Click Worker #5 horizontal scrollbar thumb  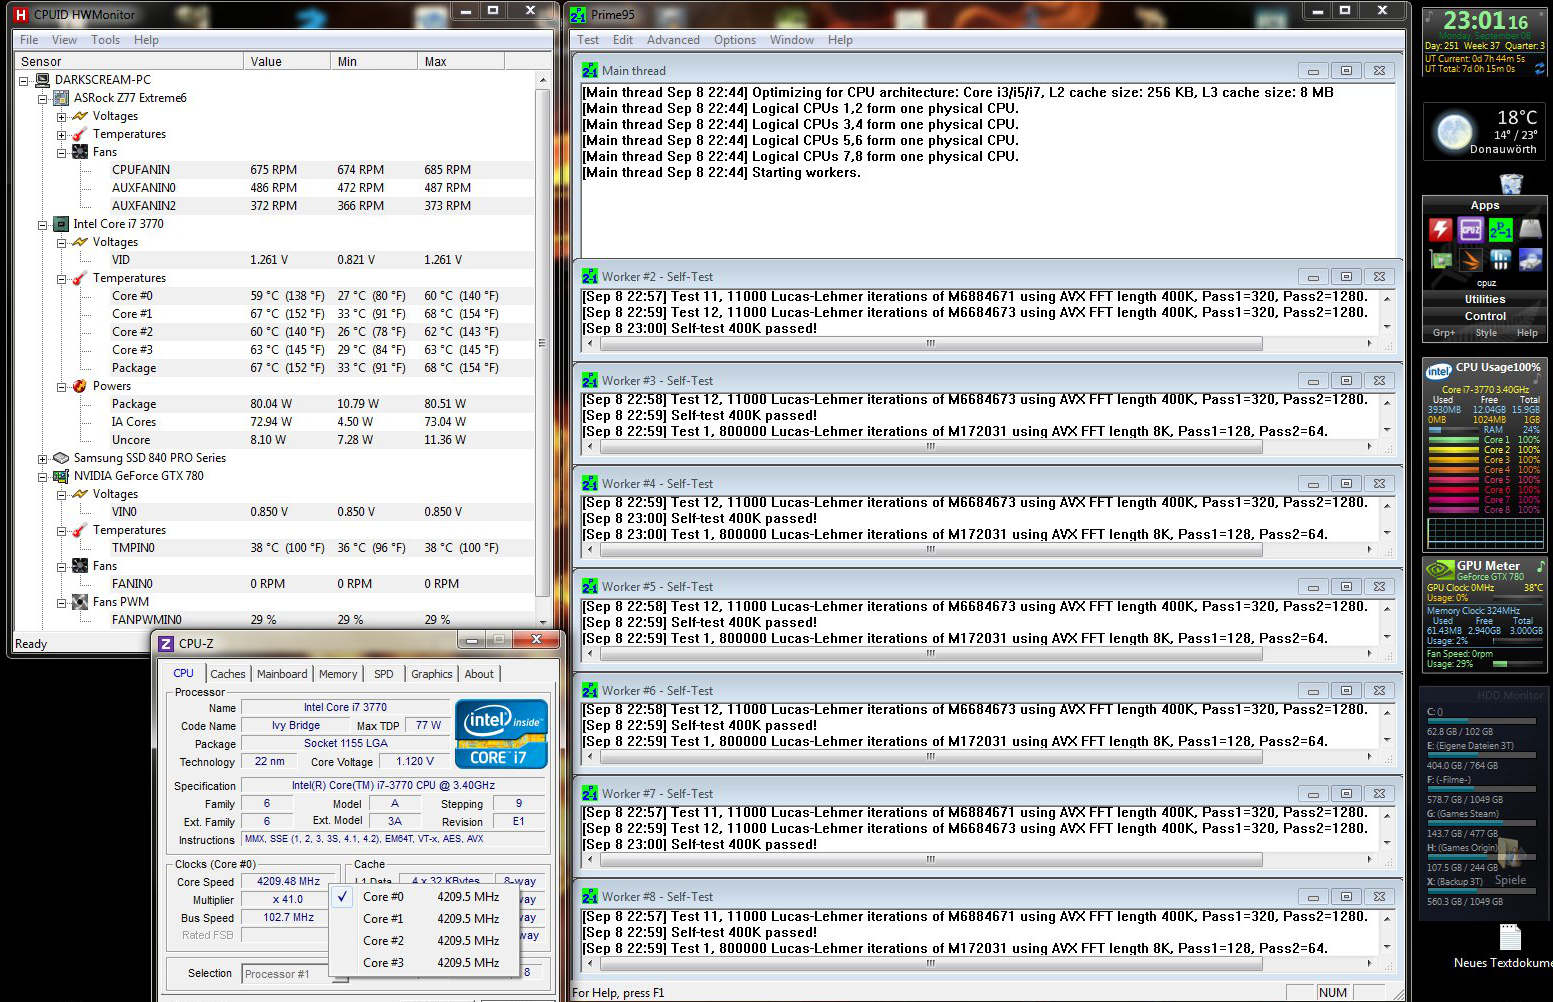pos(931,653)
